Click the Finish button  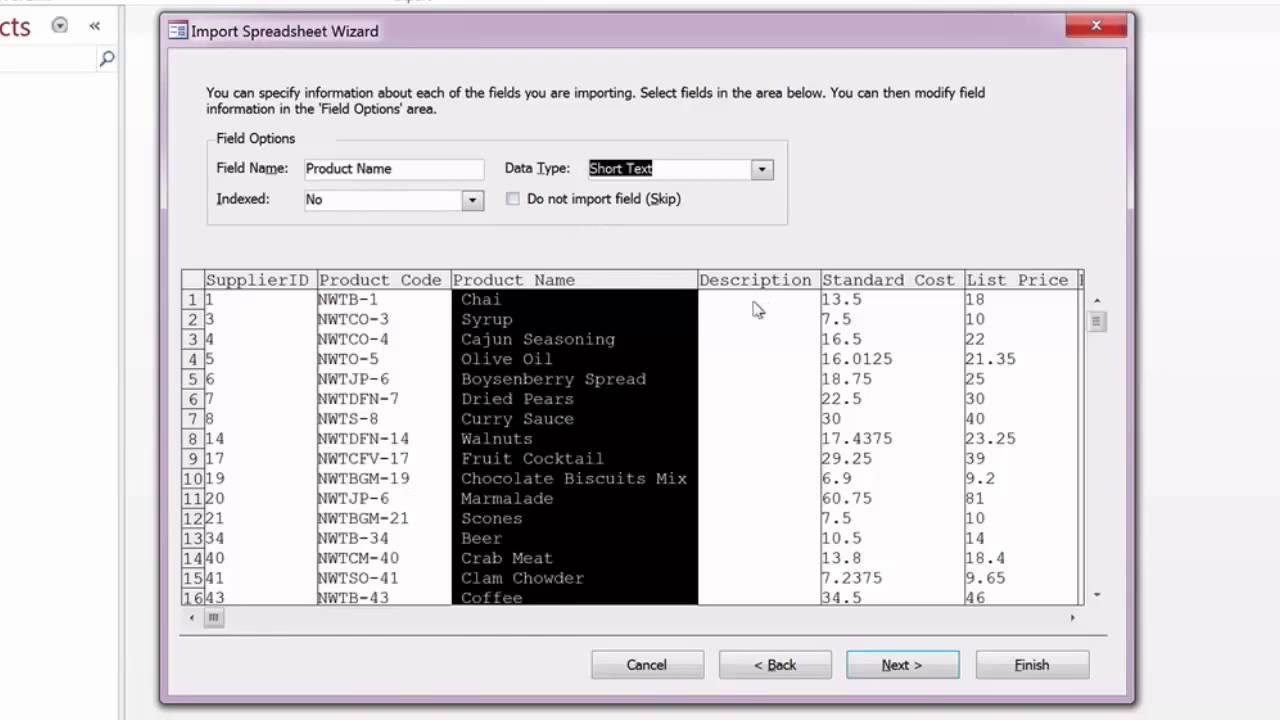(1031, 664)
